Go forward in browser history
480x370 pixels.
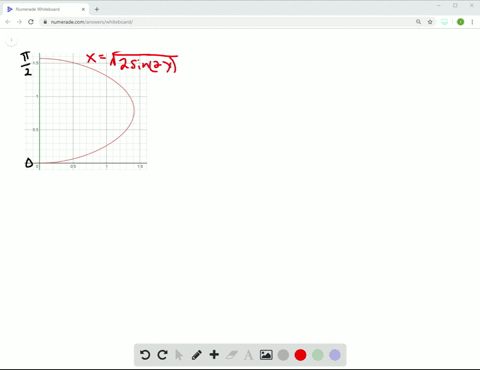19,22
